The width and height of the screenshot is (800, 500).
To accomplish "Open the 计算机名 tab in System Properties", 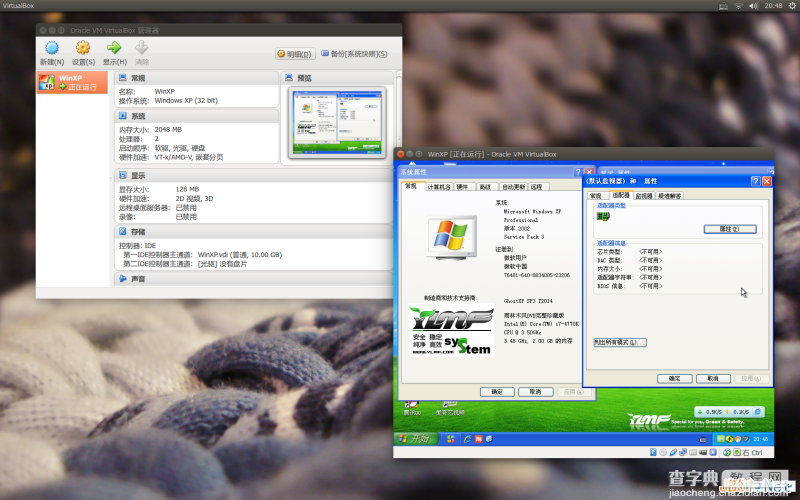I will (x=438, y=187).
